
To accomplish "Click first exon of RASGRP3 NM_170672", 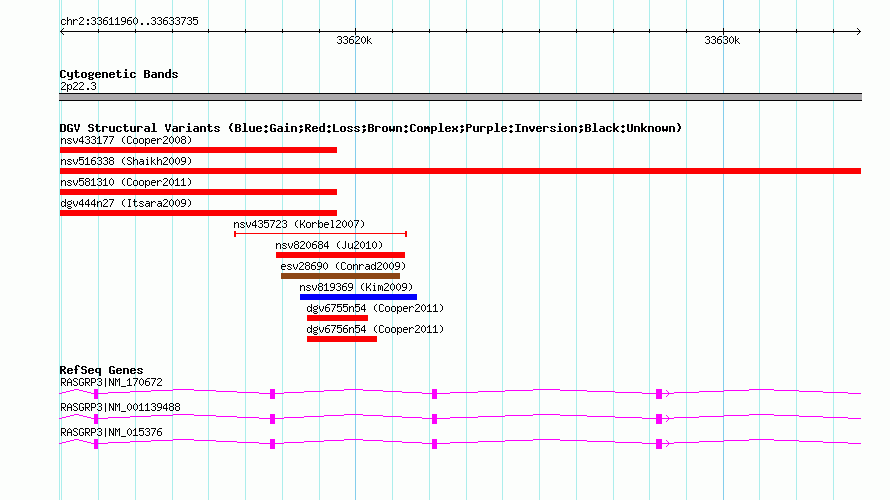I will pyautogui.click(x=96, y=394).
